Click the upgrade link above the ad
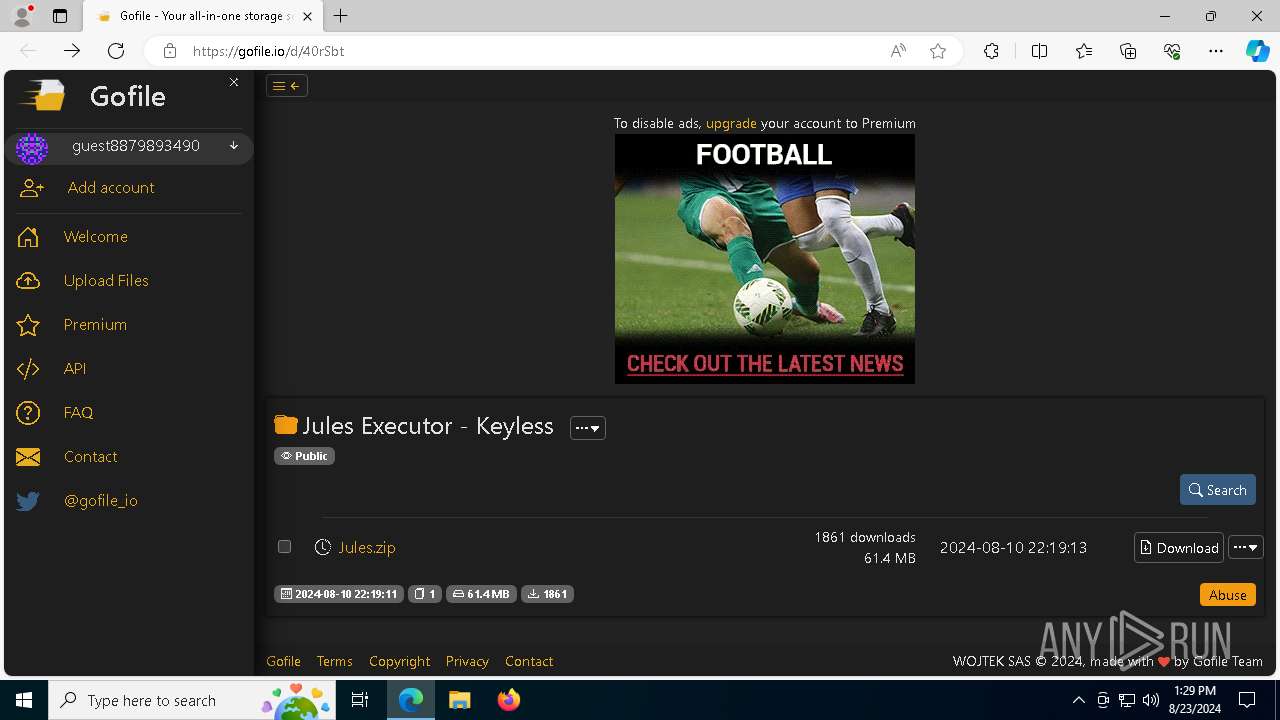The height and width of the screenshot is (720, 1280). 731,123
